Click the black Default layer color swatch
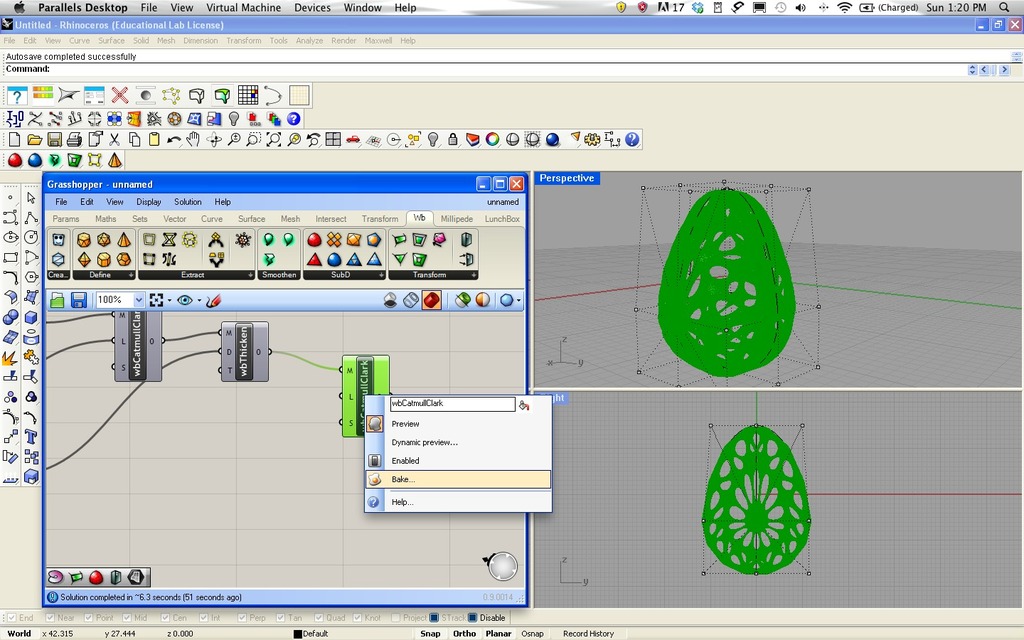 click(298, 633)
